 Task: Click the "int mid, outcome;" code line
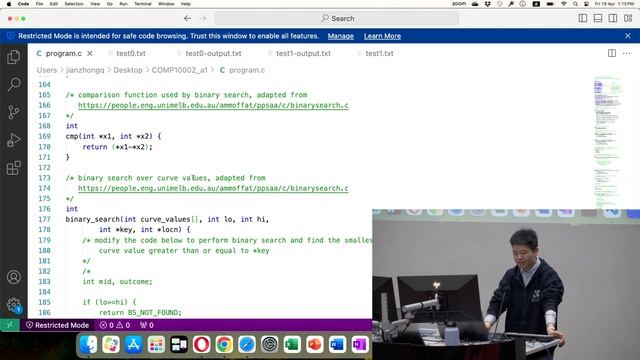117,282
